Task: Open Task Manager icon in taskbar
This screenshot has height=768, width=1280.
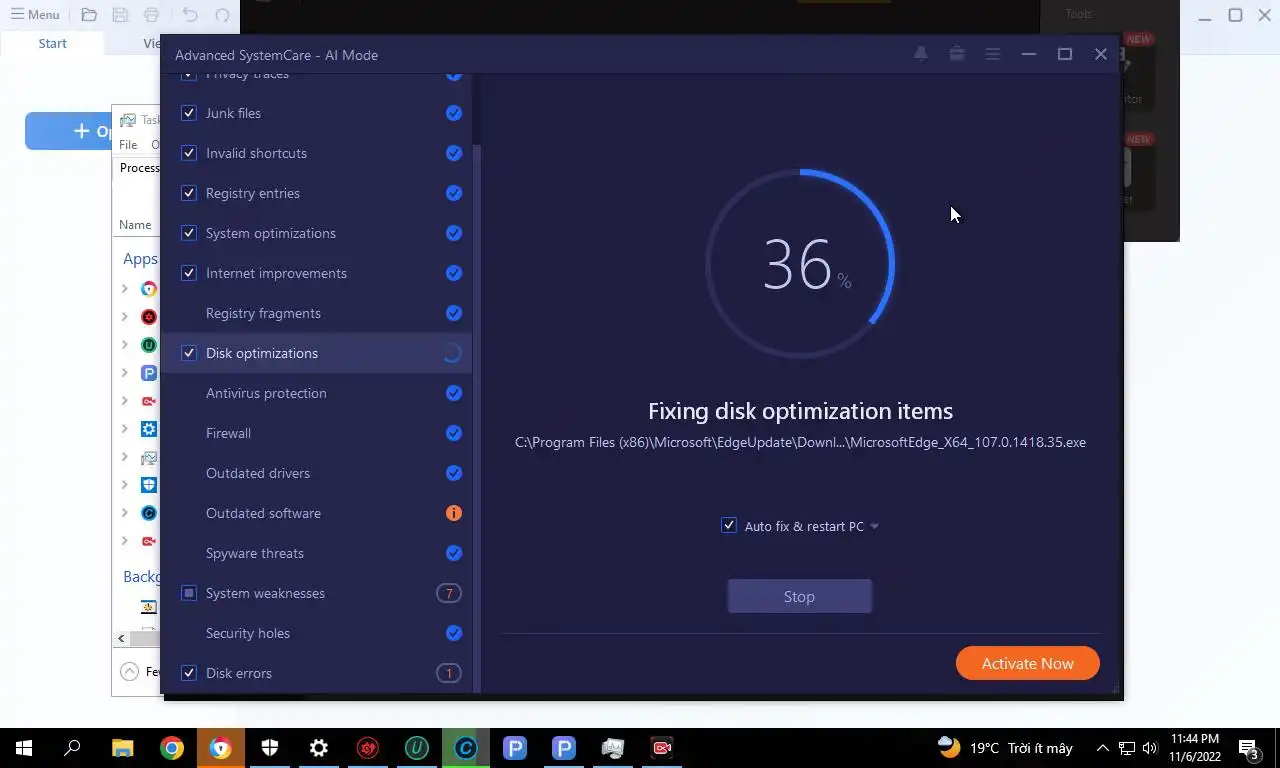Action: click(x=613, y=748)
